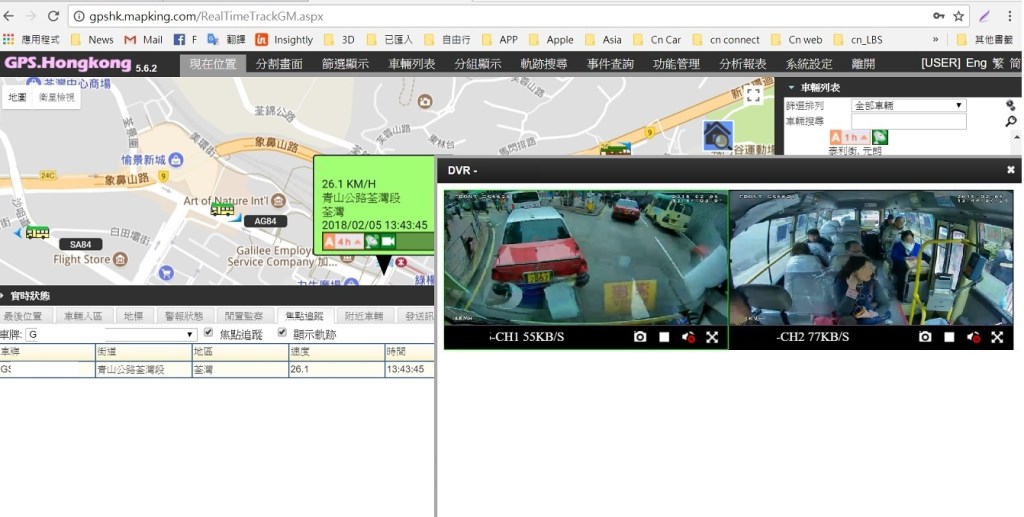
Task: Click the 車輛搜尋 search input field
Action: pos(908,121)
